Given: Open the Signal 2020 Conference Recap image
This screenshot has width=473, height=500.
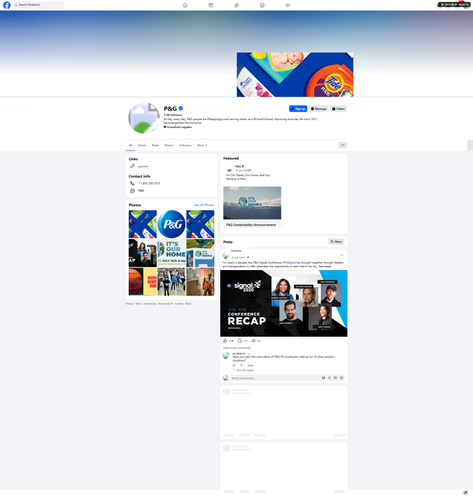Looking at the screenshot, I should 284,303.
